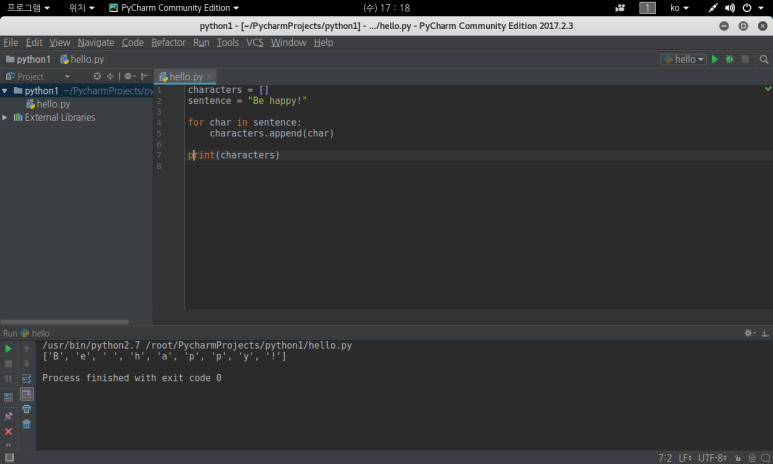
Task: Clear all console output with trash icon
Action: [27, 424]
